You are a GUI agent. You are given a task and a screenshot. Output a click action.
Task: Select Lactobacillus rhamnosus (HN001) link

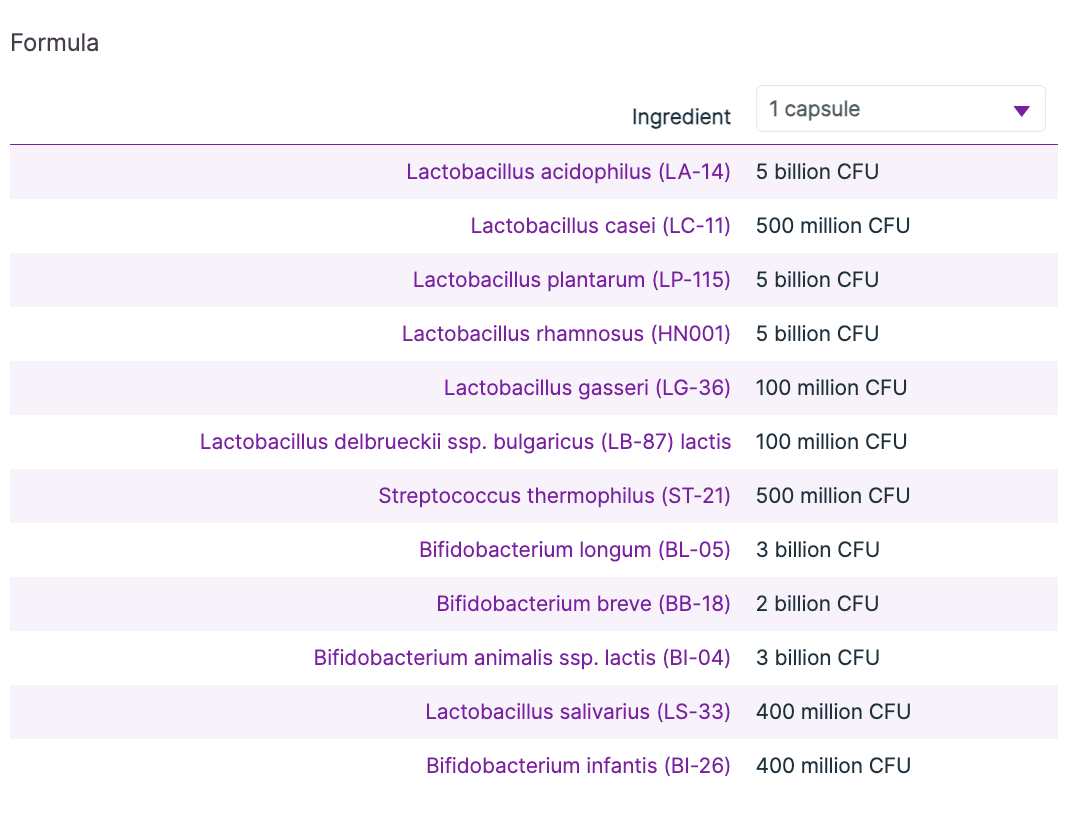(x=566, y=334)
